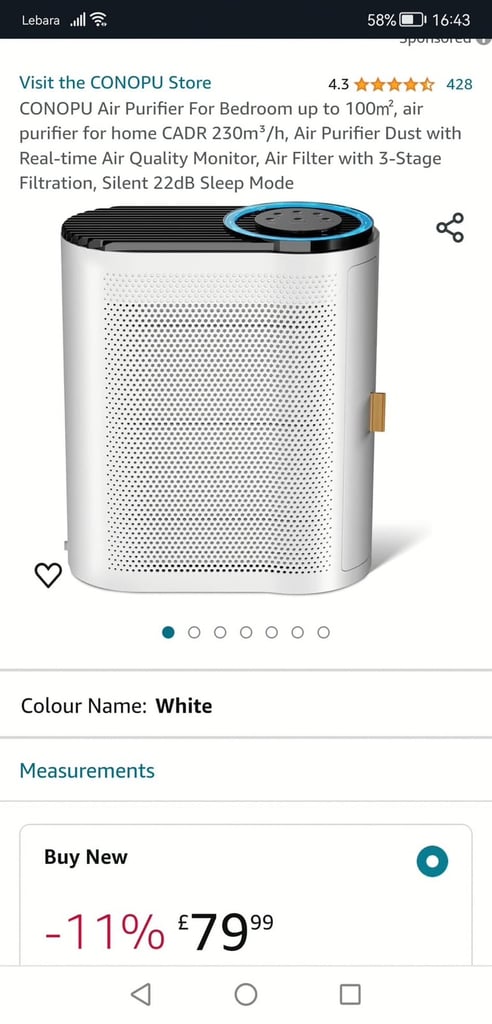This screenshot has height=1024, width=492.
Task: Visit the CONOPU Store link
Action: click(115, 83)
